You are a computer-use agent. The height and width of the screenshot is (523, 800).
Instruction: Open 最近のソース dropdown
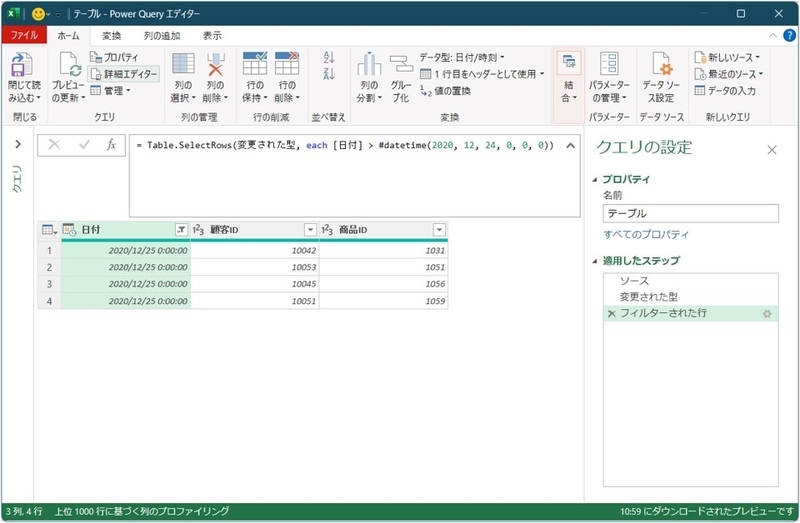729,74
